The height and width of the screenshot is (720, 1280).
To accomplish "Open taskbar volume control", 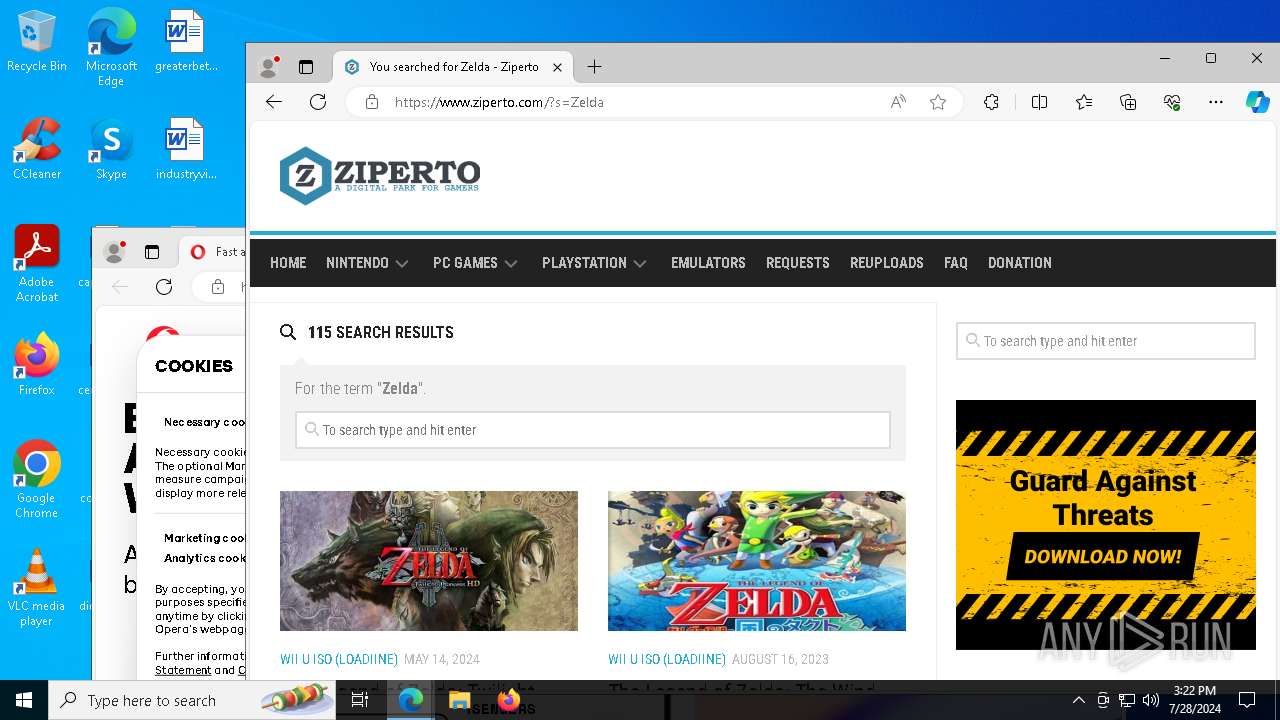I will (1151, 701).
